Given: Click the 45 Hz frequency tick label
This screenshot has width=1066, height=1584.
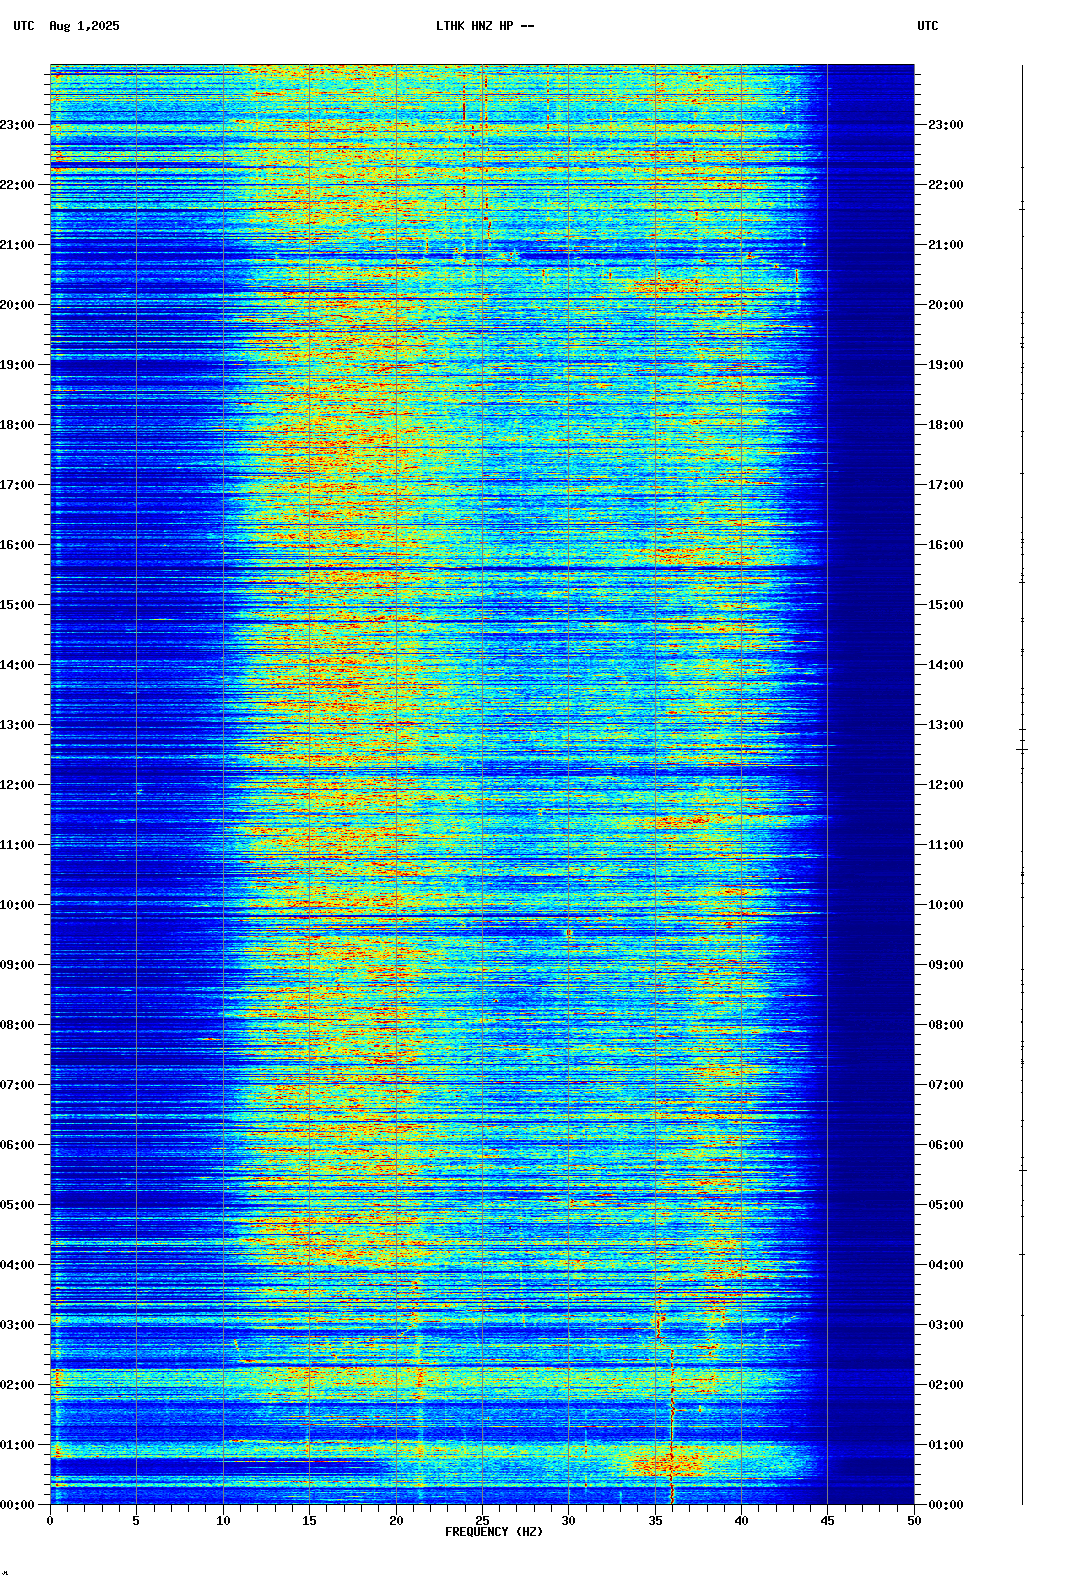Looking at the screenshot, I should pyautogui.click(x=828, y=1521).
